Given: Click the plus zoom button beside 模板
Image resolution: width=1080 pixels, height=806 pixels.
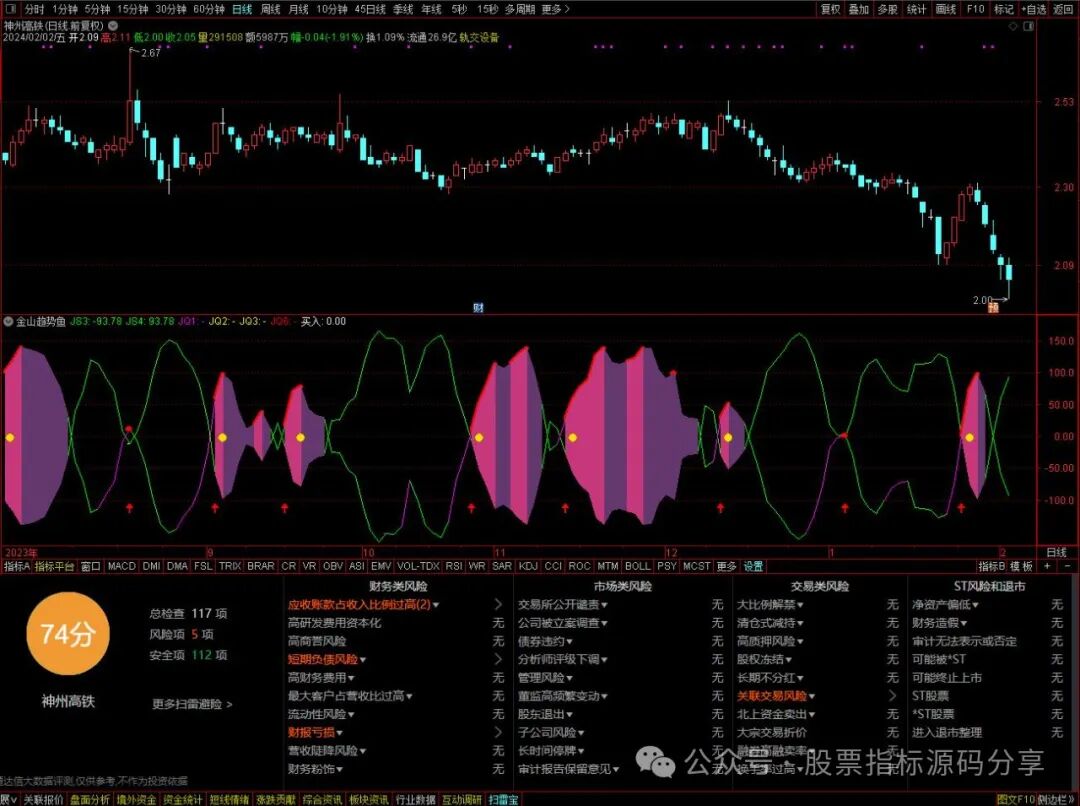Looking at the screenshot, I should (1048, 566).
